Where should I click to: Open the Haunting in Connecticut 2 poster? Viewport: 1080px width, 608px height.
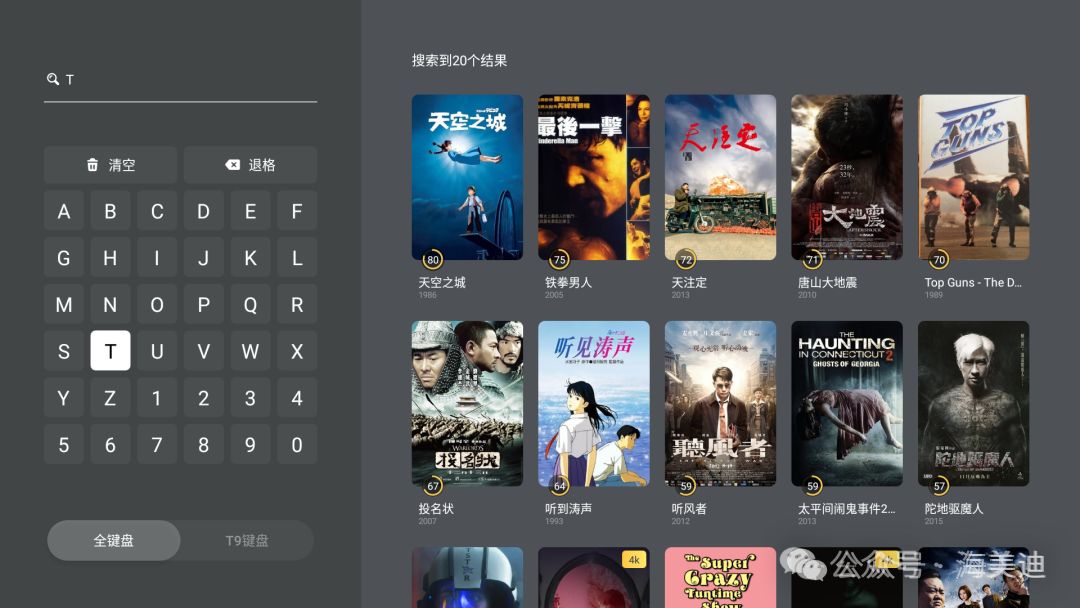[847, 403]
